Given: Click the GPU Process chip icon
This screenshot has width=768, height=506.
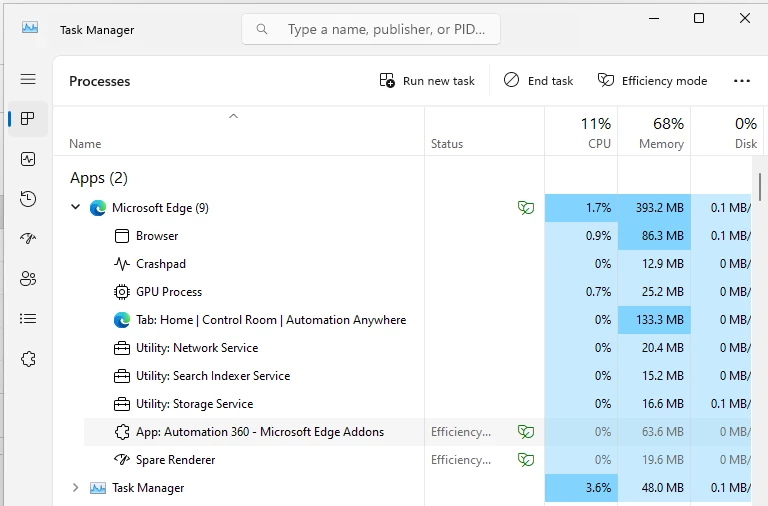Looking at the screenshot, I should [121, 292].
